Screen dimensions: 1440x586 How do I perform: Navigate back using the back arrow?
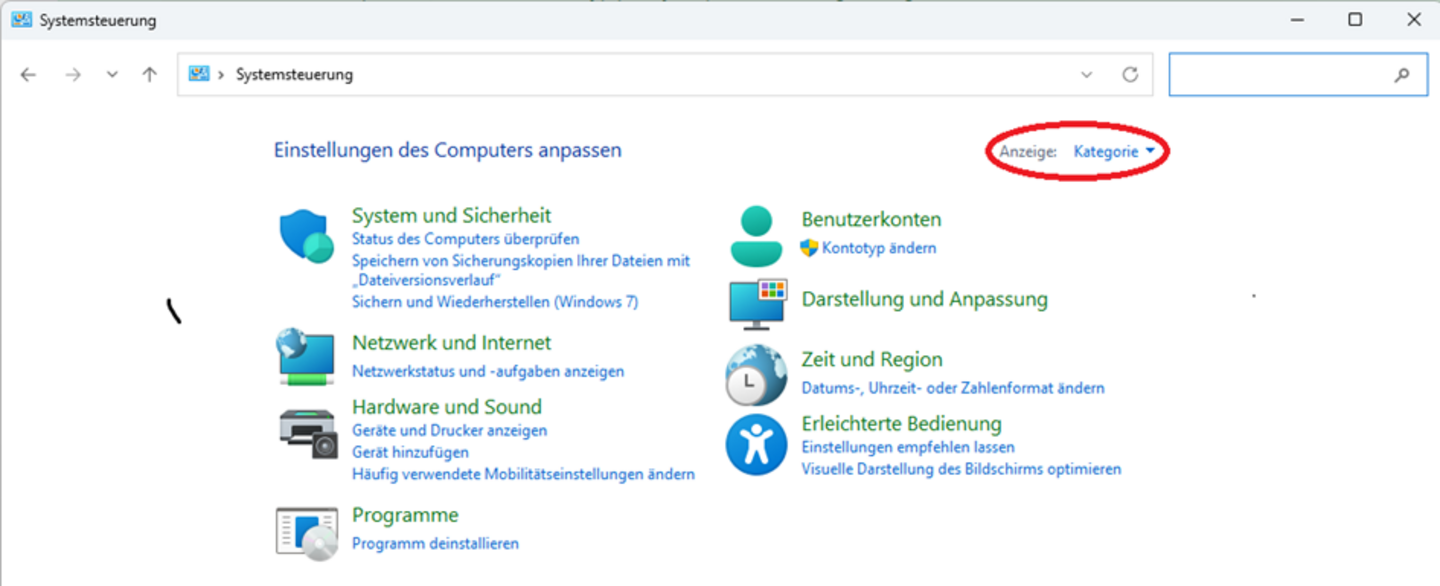tap(28, 74)
